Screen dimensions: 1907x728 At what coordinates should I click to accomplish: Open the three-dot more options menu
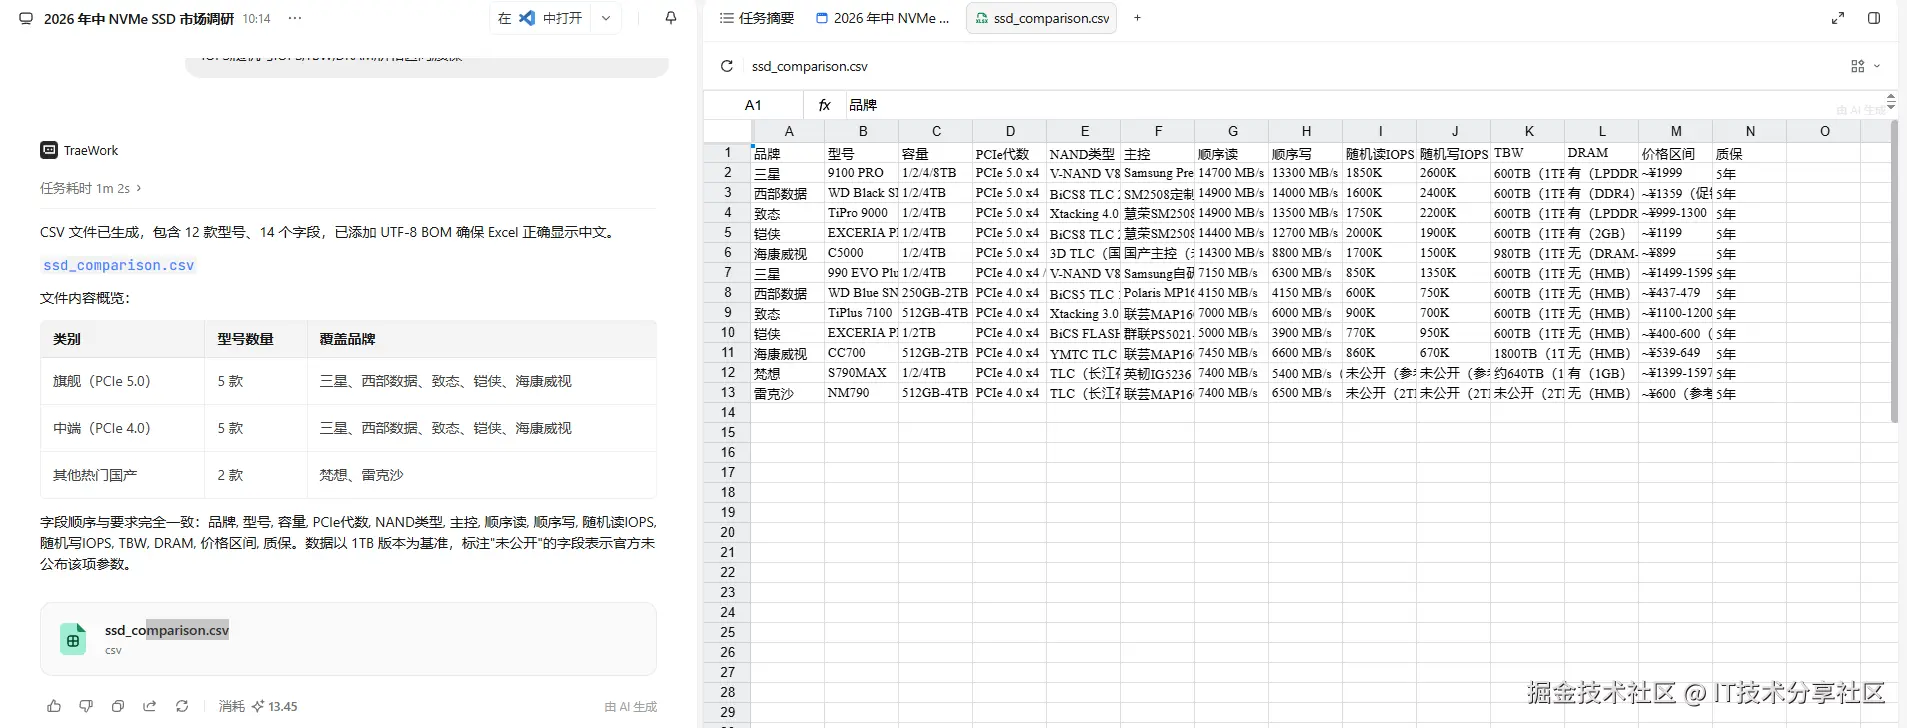click(x=295, y=18)
